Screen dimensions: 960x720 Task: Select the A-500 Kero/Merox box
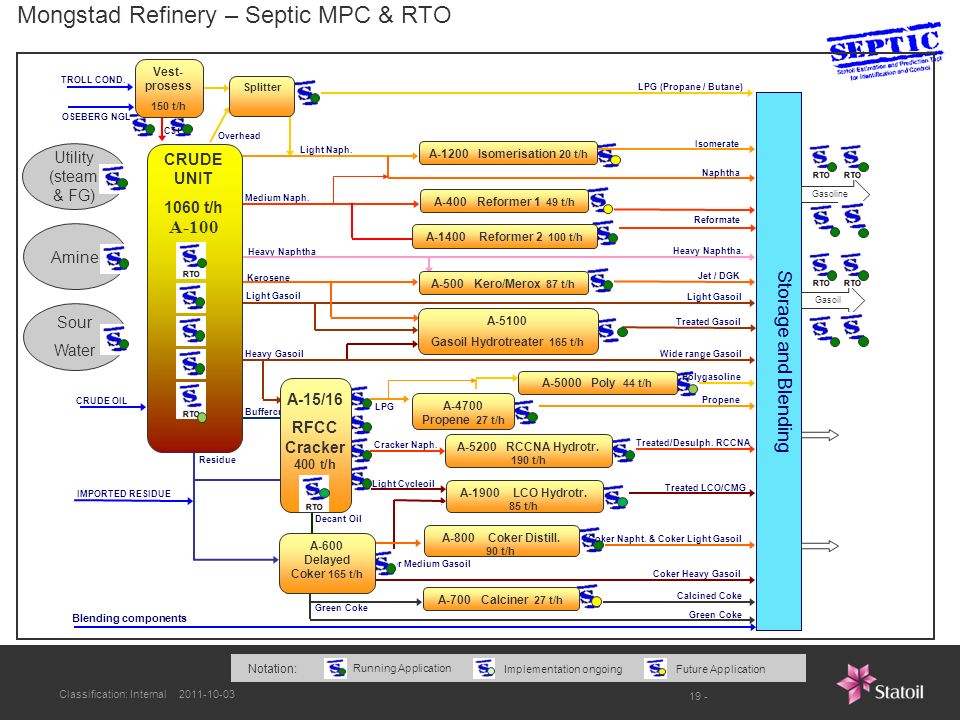pos(503,283)
